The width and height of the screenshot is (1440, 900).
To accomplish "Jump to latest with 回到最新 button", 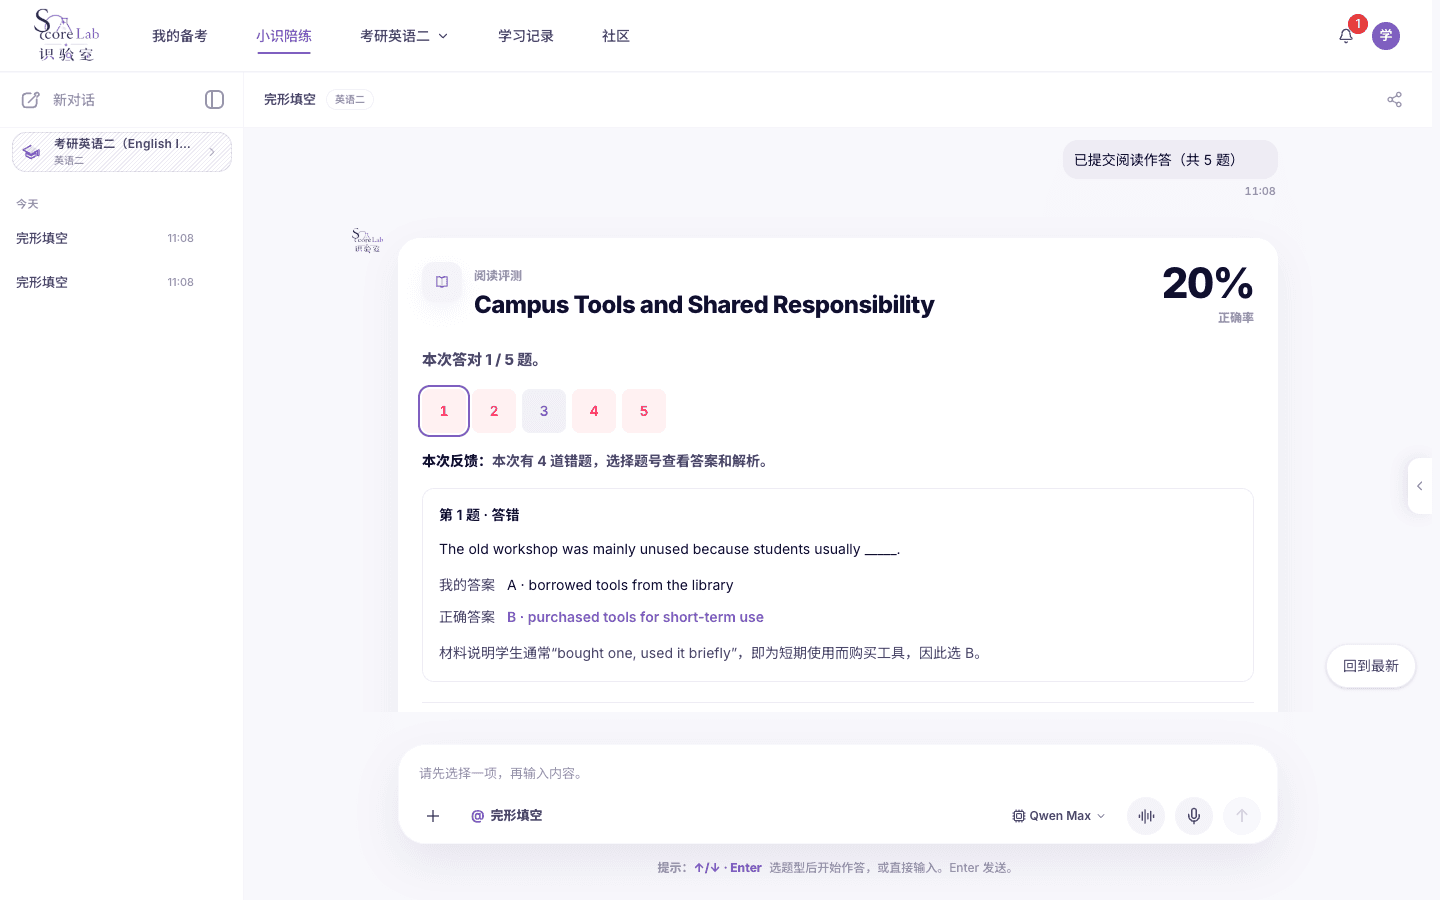I will tap(1371, 666).
